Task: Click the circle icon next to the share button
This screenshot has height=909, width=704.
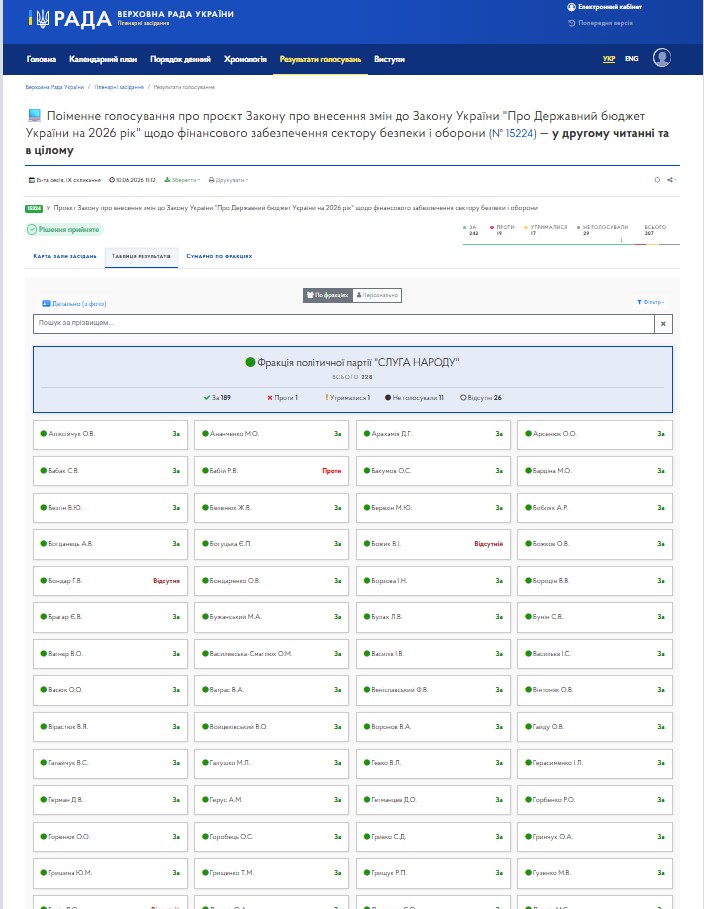Action: coord(657,180)
